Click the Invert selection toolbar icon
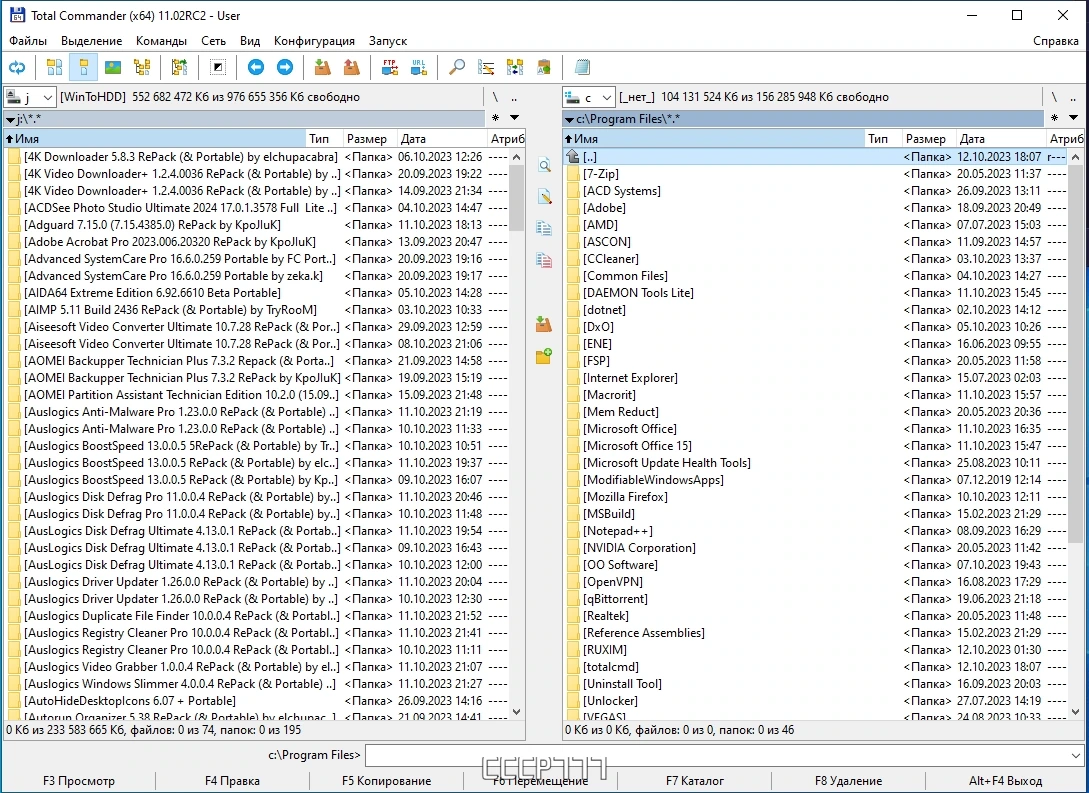1089x793 pixels. click(x=217, y=67)
